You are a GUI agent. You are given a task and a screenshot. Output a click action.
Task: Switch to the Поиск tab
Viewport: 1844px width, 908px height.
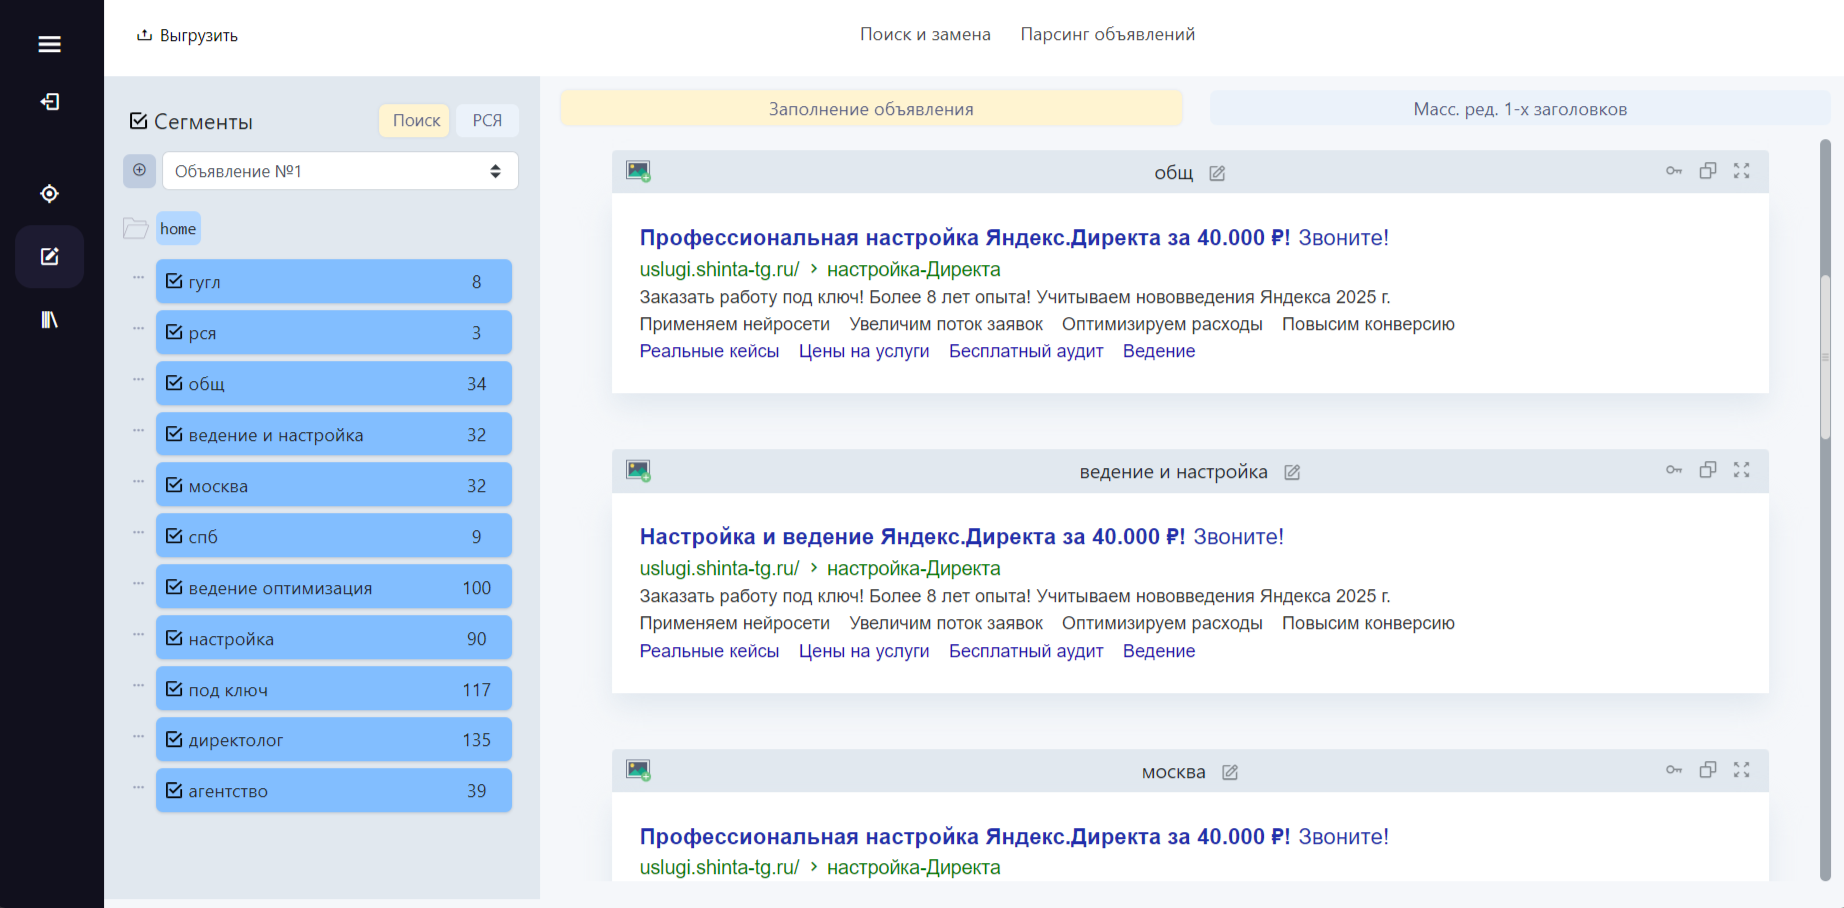pyautogui.click(x=416, y=120)
